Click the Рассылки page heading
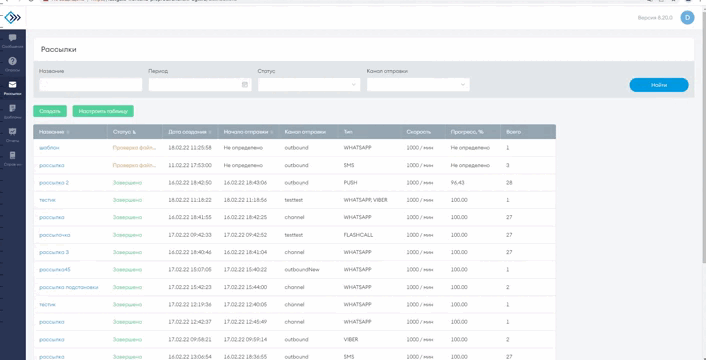 pos(59,50)
